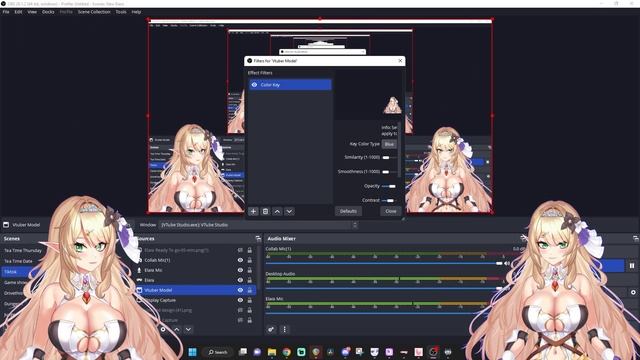Add a new filter with the plus button

[253, 211]
